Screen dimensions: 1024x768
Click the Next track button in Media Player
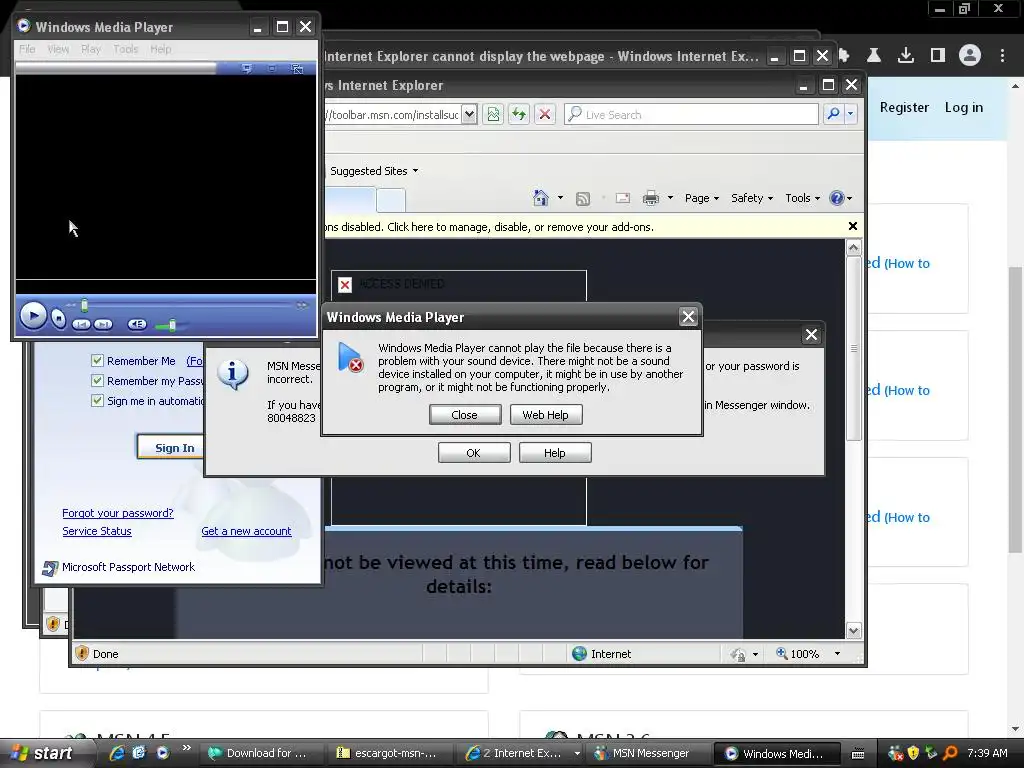click(103, 324)
